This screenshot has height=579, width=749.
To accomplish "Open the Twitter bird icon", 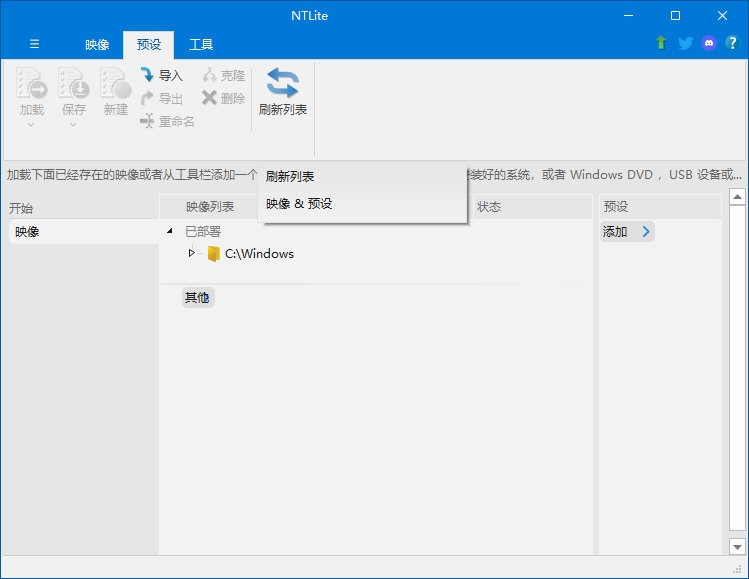I will click(x=685, y=43).
